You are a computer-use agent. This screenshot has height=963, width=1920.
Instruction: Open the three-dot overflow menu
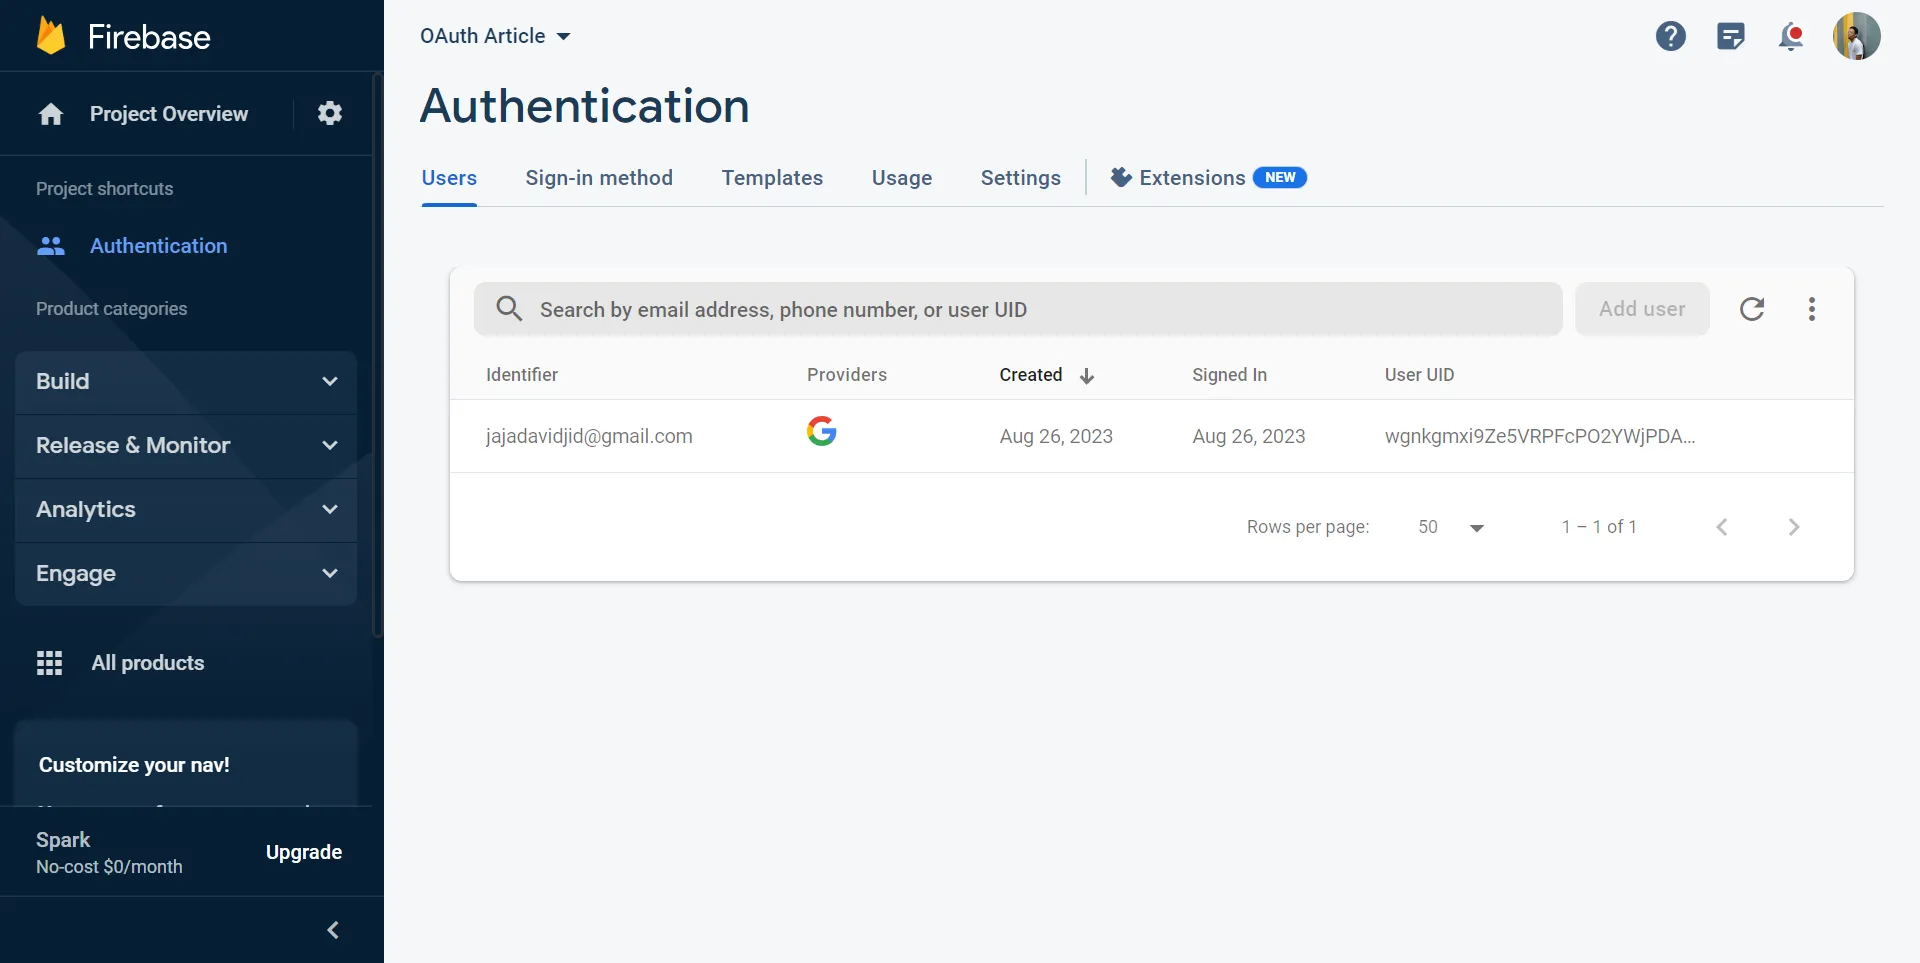pyautogui.click(x=1813, y=308)
